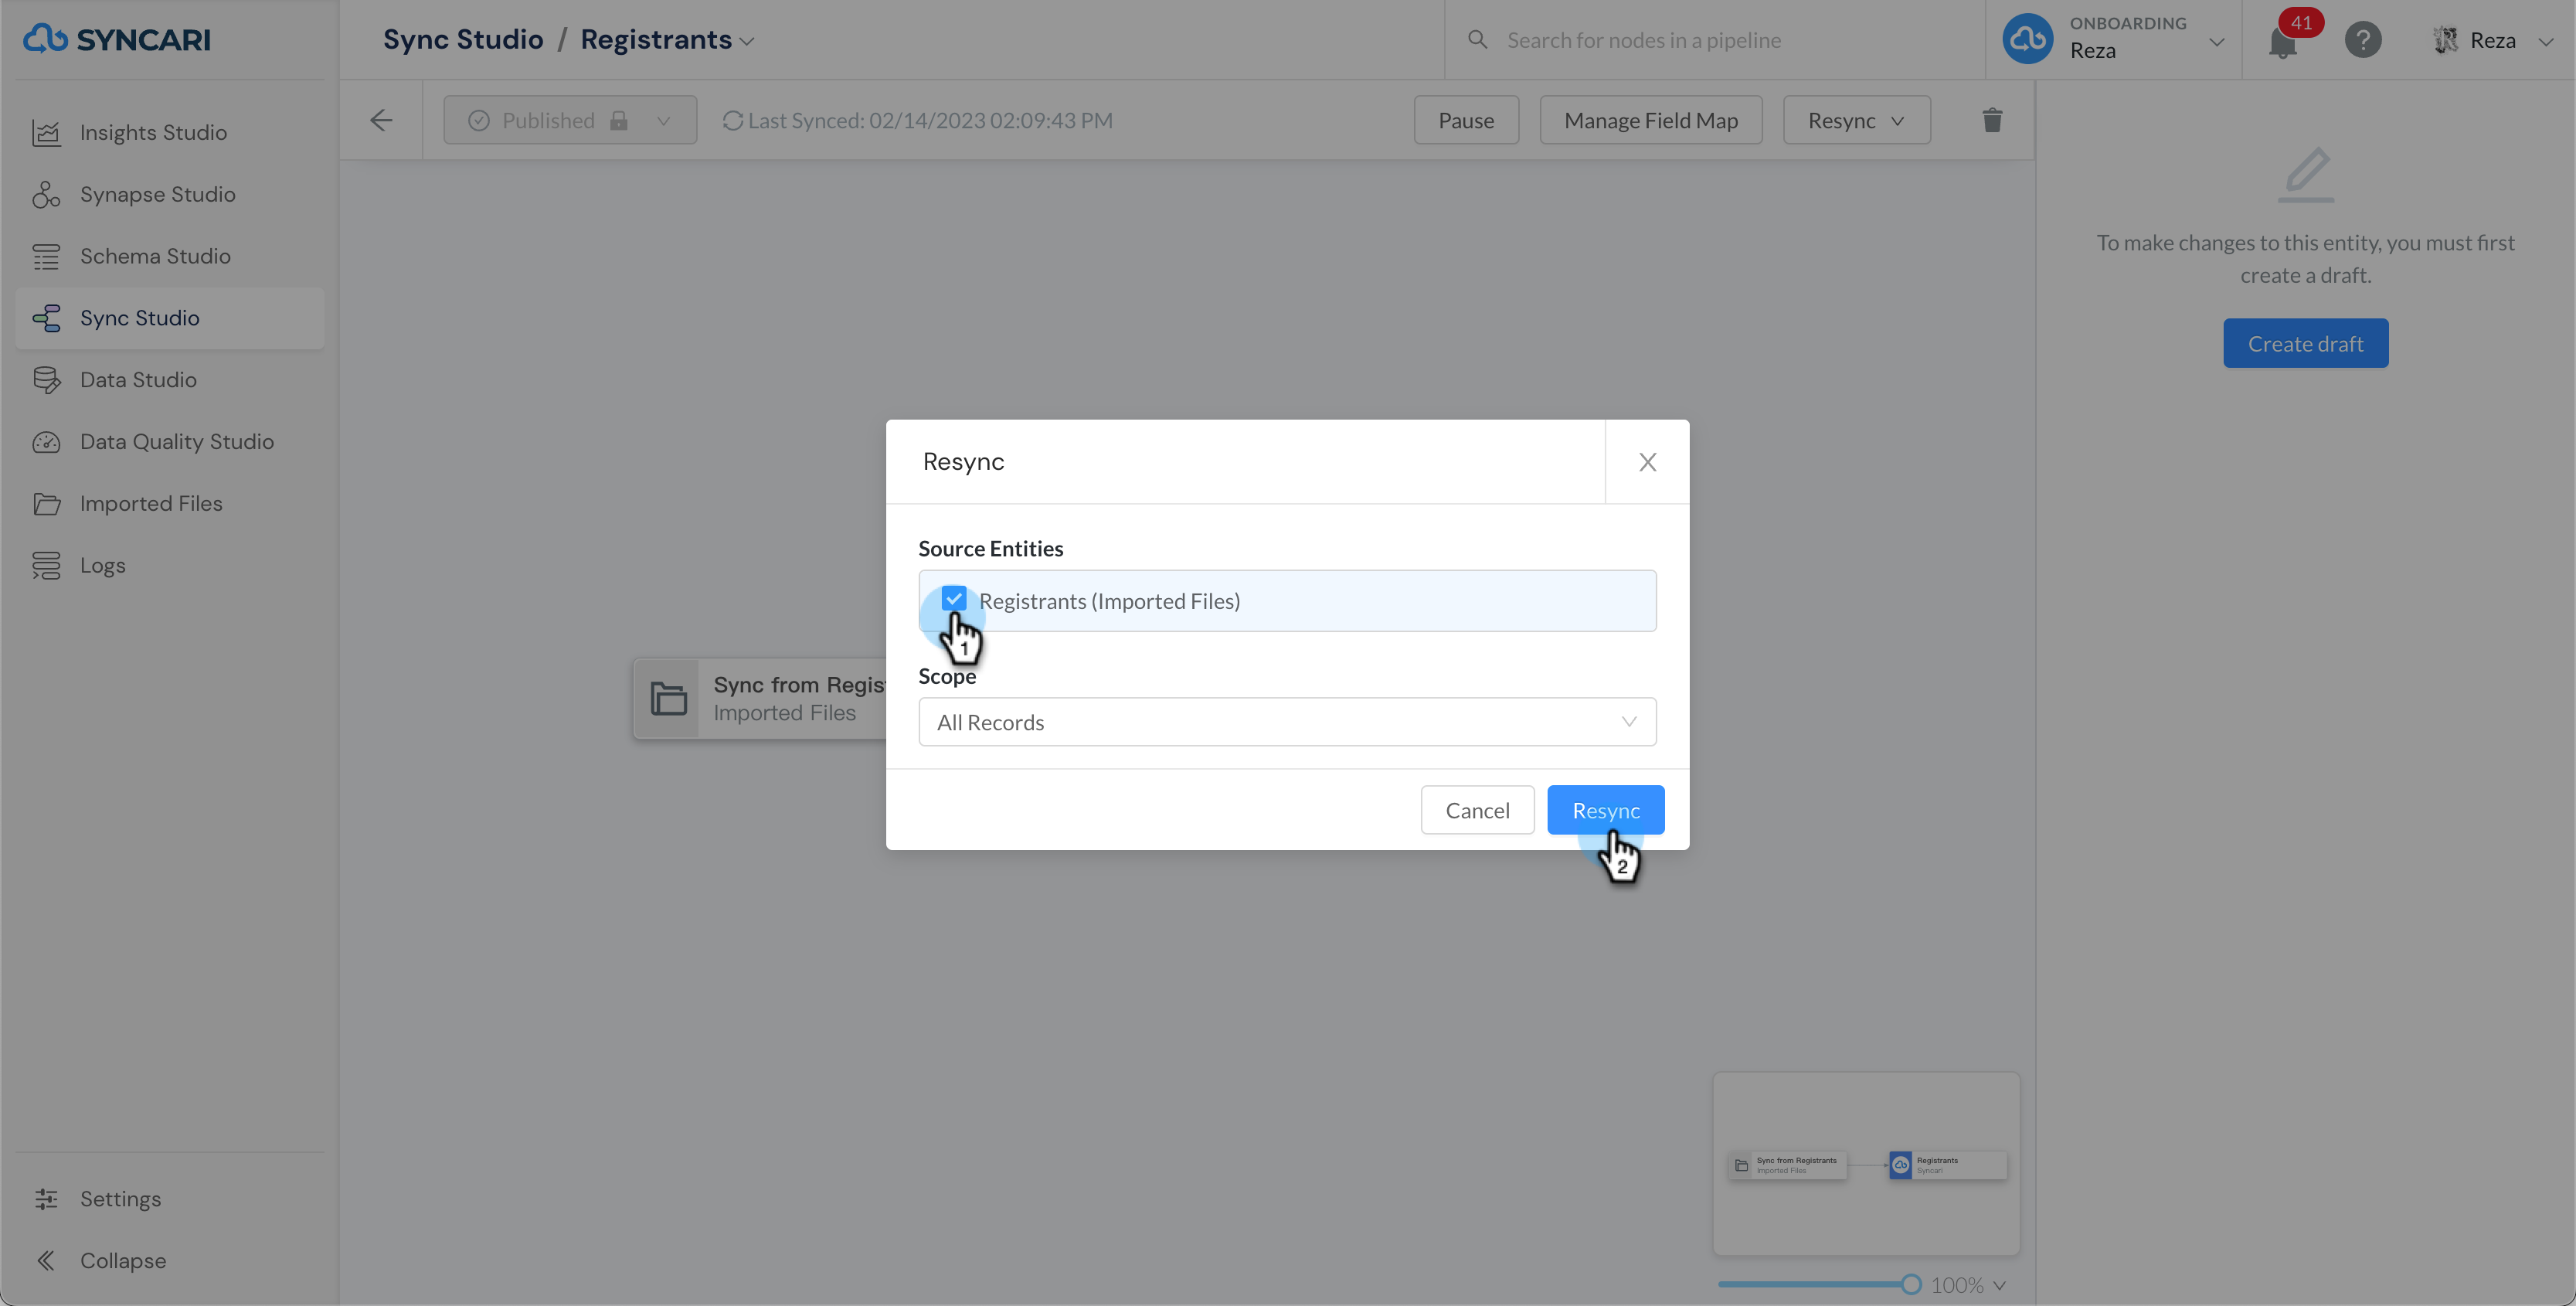Click the pencil edit icon in right panel
Screen dimensions: 2576x1306
click(2306, 174)
